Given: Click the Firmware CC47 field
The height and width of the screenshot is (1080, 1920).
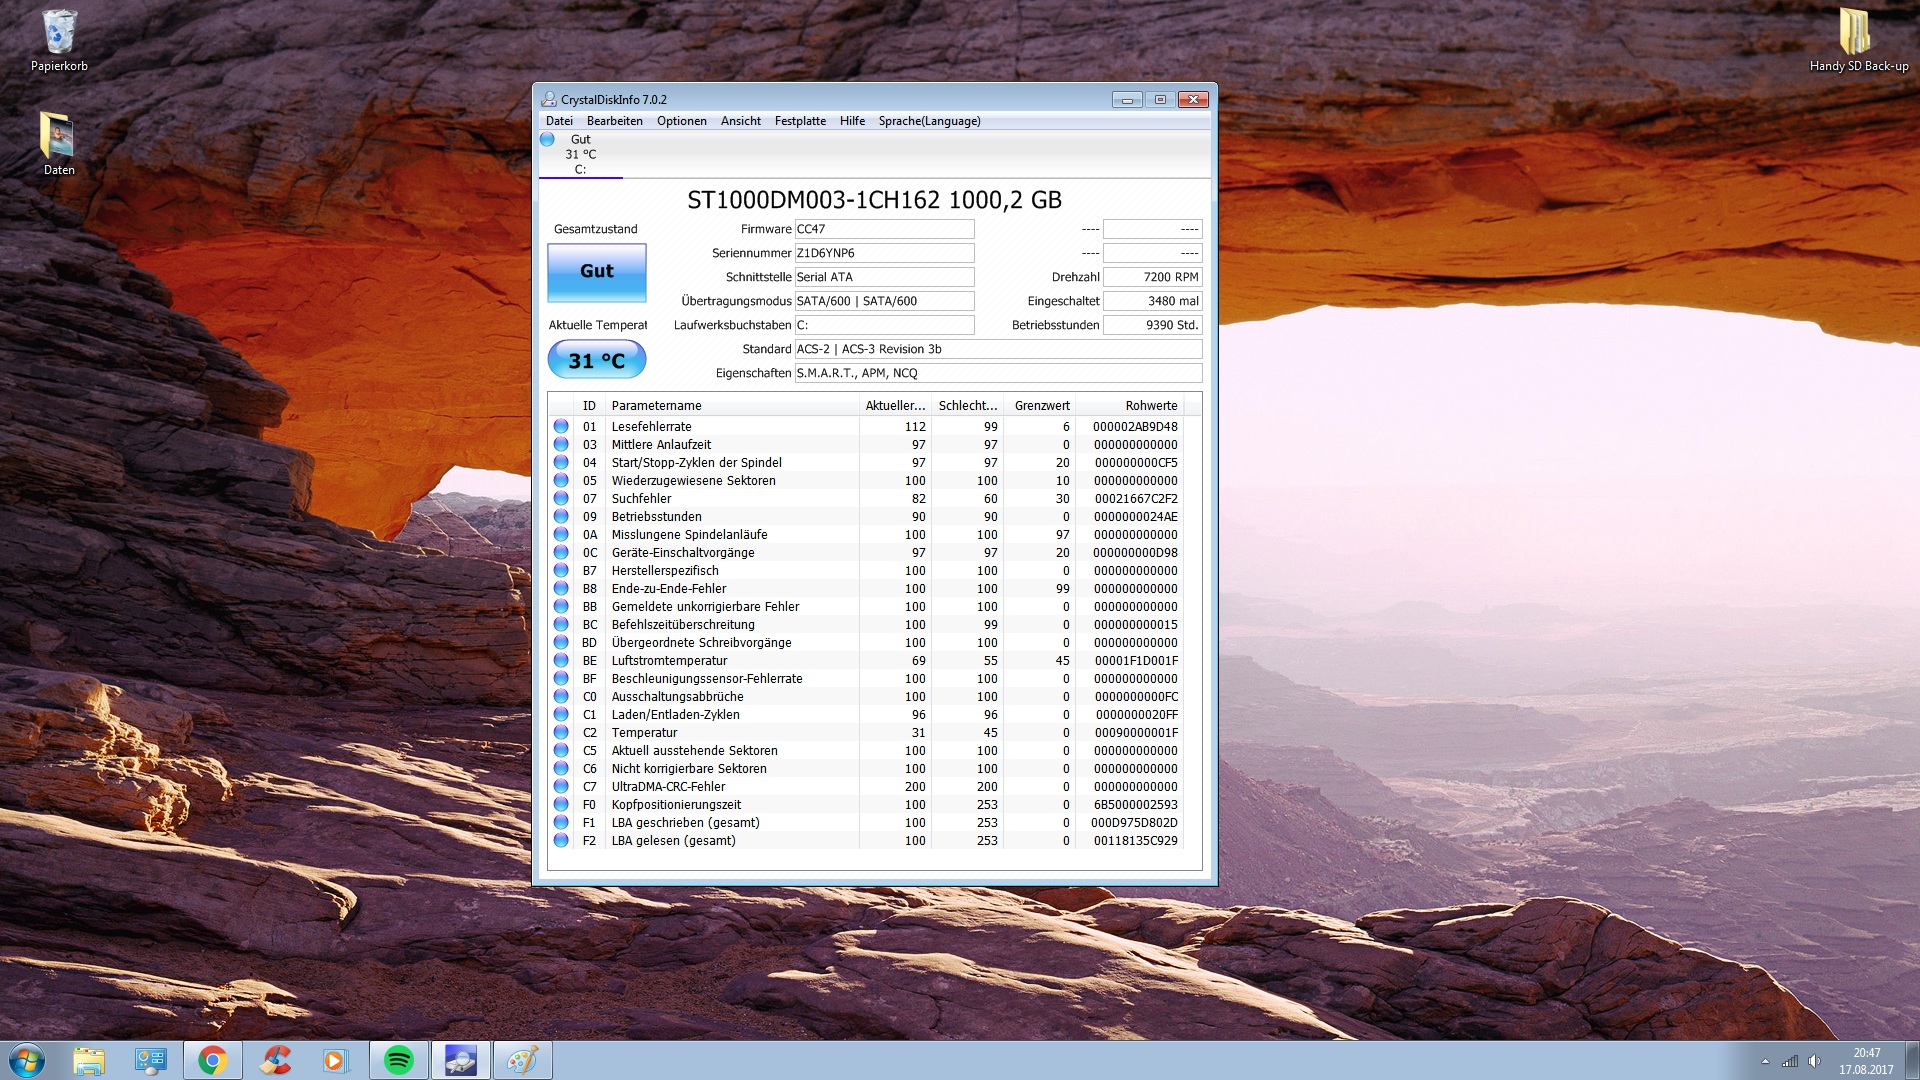Looking at the screenshot, I should [884, 229].
